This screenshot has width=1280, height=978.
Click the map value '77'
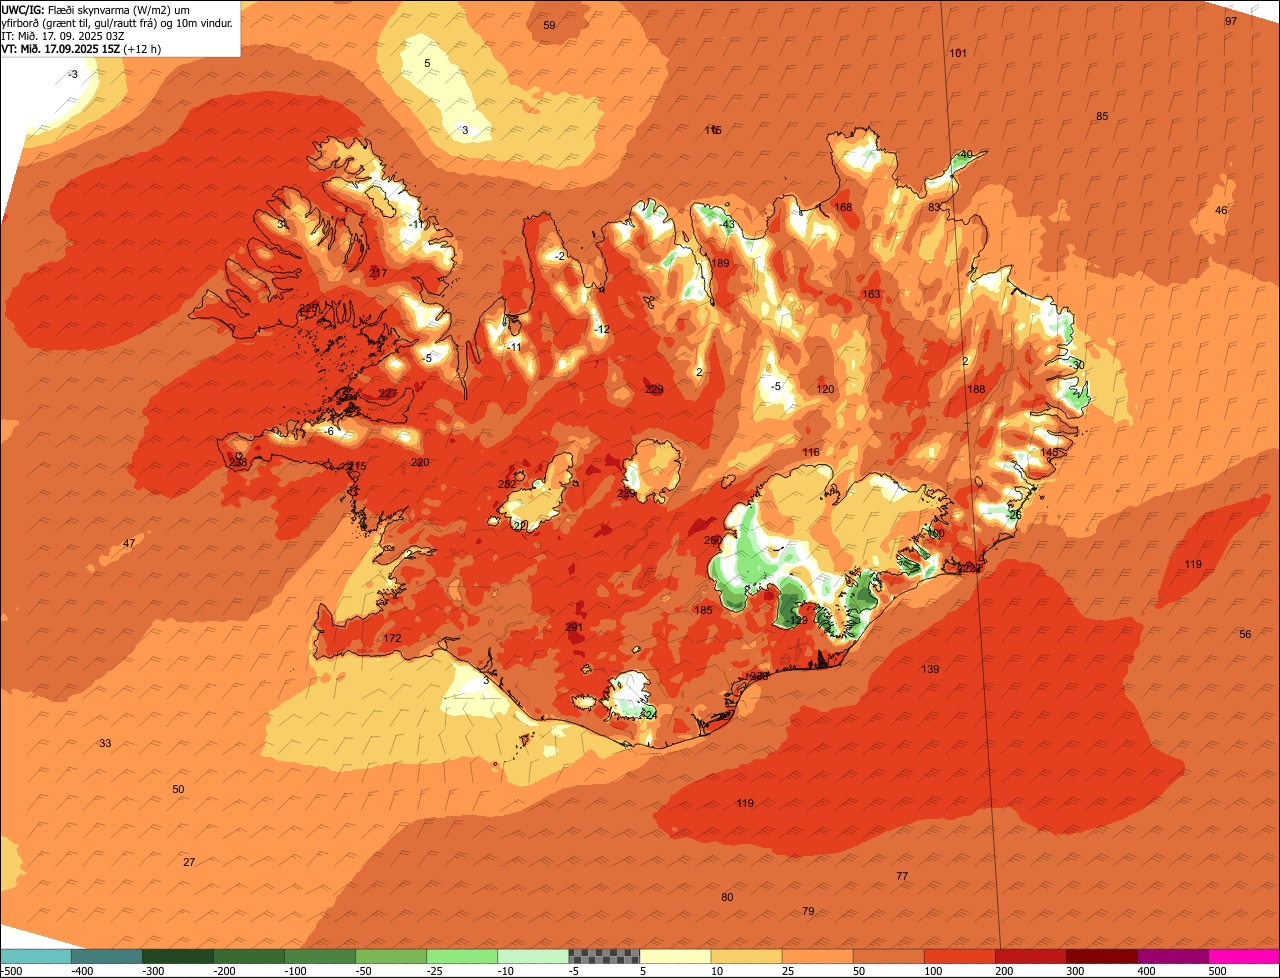pos(902,877)
